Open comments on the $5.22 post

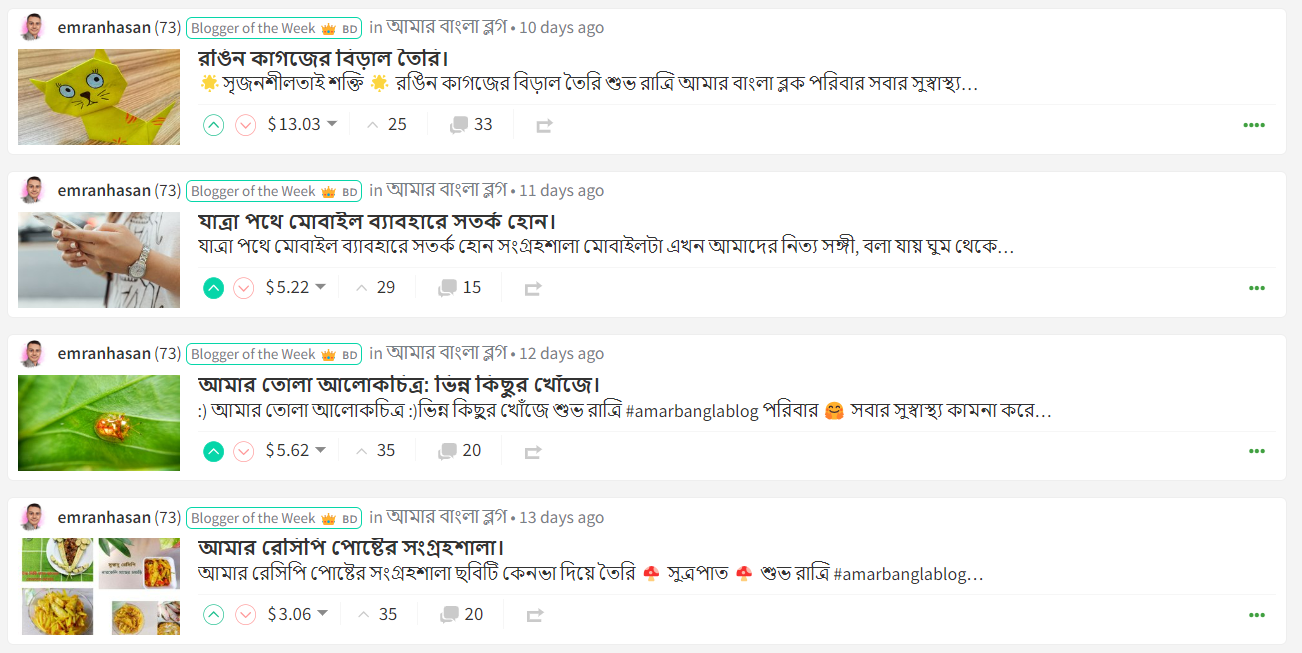click(460, 288)
